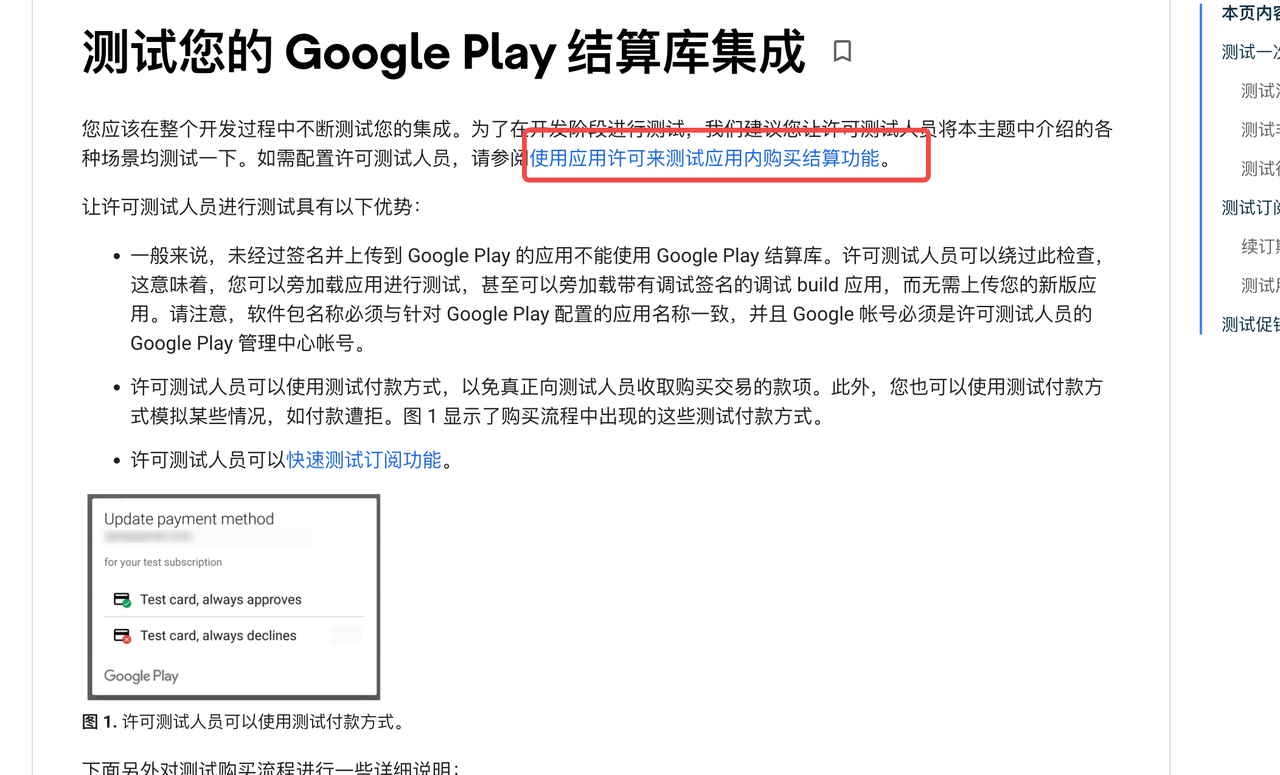Click the 本页内容 table of contents header
The height and width of the screenshot is (775, 1280).
tap(1251, 13)
